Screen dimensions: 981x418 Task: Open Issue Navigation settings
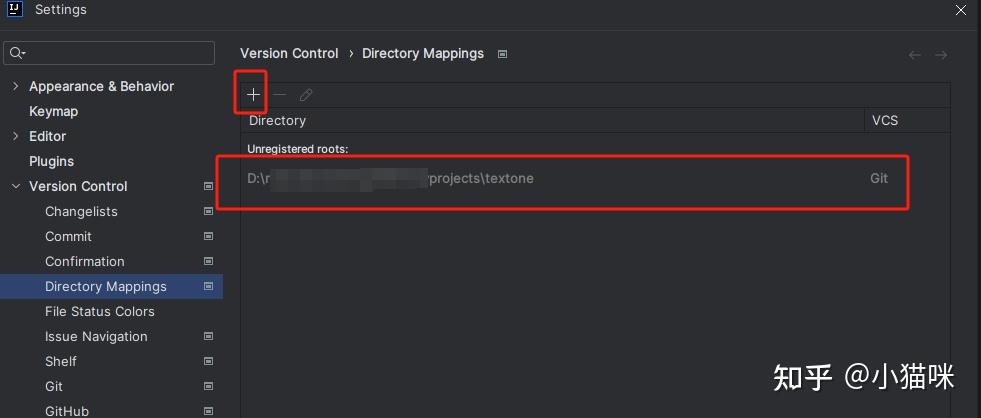(96, 336)
